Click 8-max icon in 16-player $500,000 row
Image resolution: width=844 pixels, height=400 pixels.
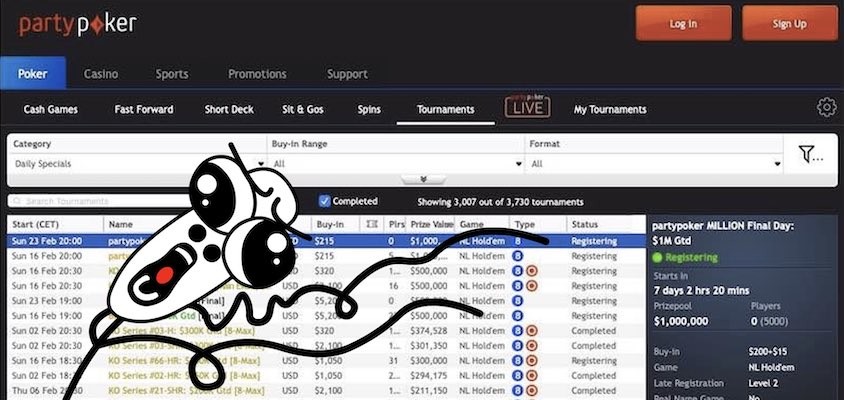[518, 286]
